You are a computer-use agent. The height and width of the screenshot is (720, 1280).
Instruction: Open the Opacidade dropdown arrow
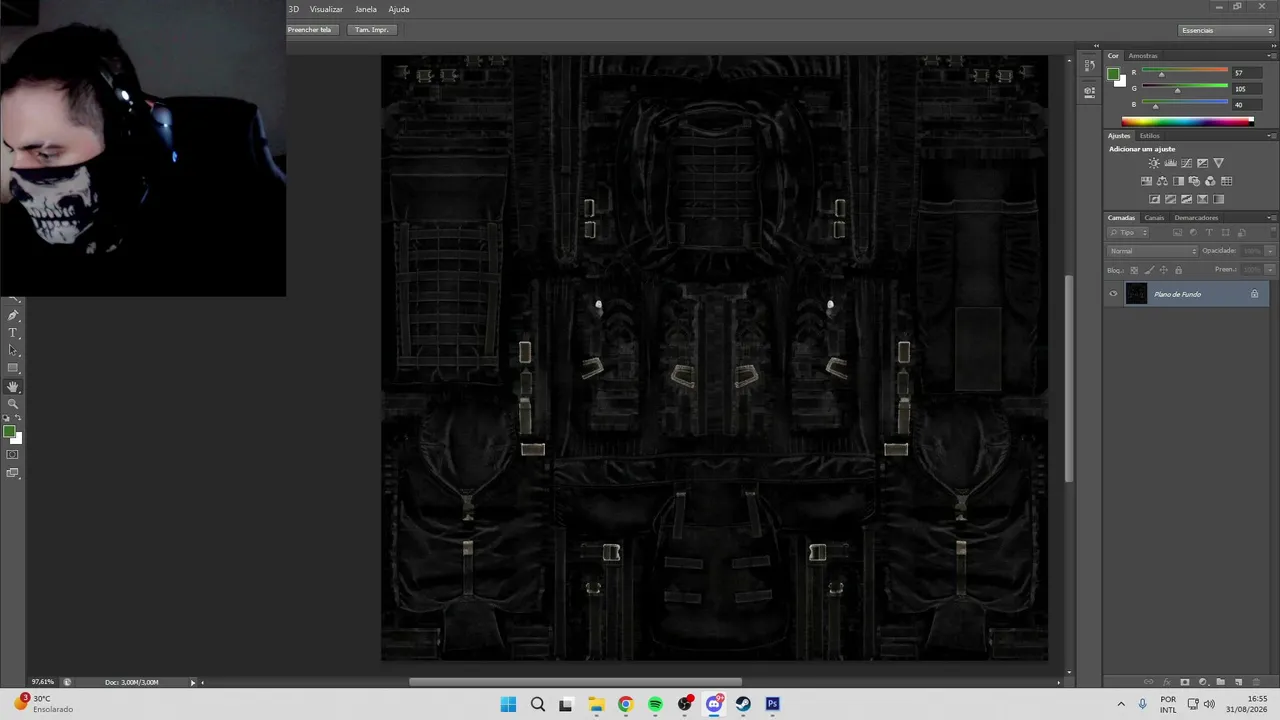tap(1270, 251)
